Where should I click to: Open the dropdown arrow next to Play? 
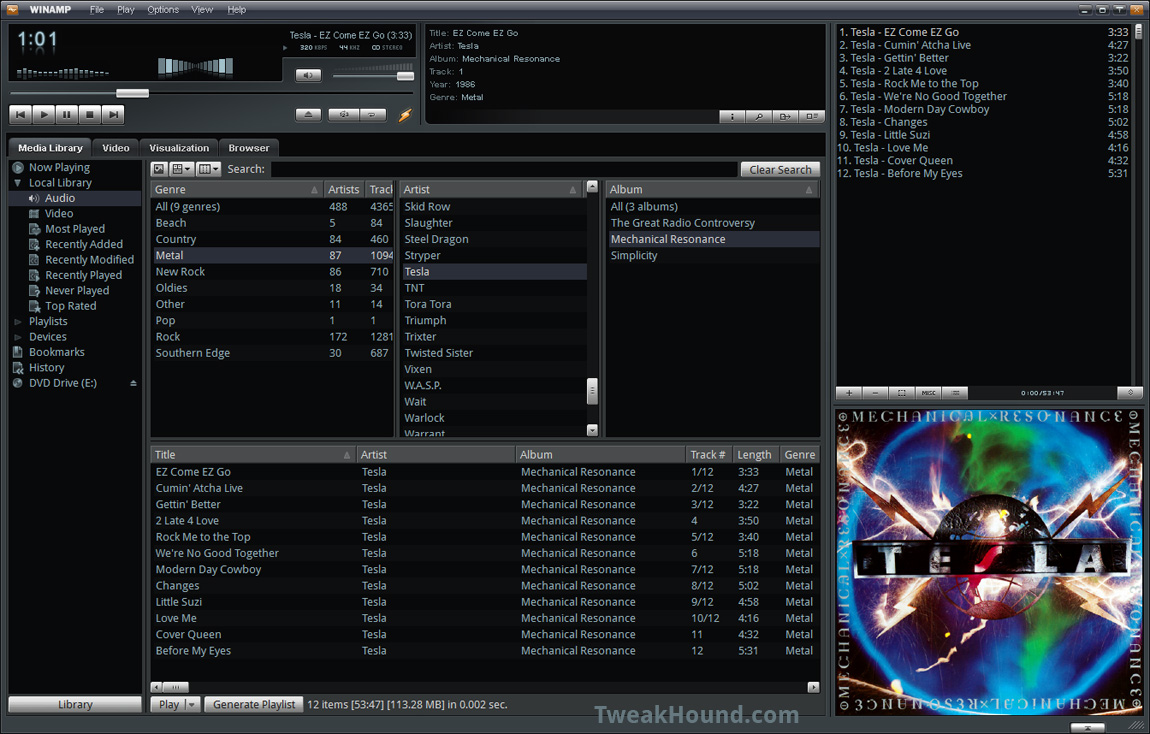(191, 705)
